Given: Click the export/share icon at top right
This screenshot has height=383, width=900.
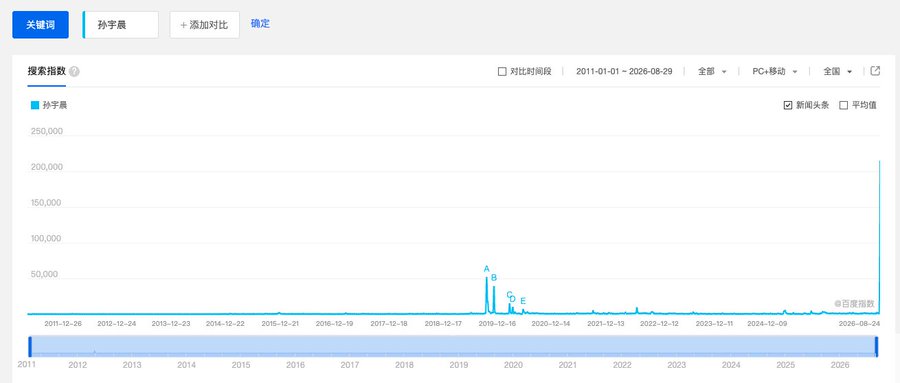Looking at the screenshot, I should coord(875,71).
